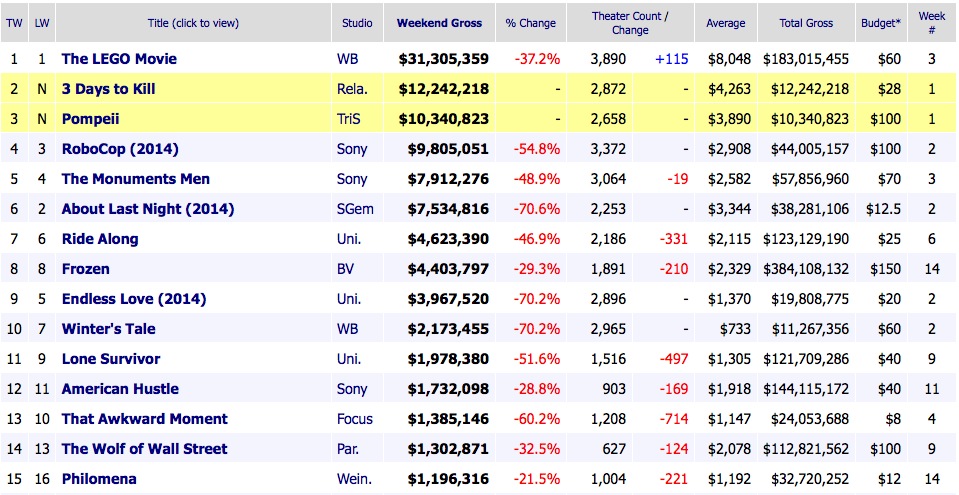The height and width of the screenshot is (495, 959).
Task: Open the Lone Survivor link
Action: point(111,359)
